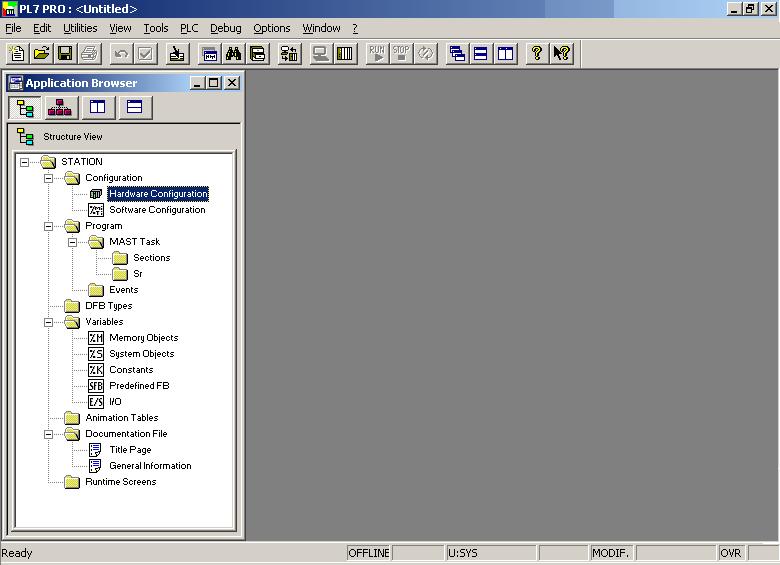The height and width of the screenshot is (565, 780).
Task: Select Predefined FB tree item
Action: pos(139,386)
